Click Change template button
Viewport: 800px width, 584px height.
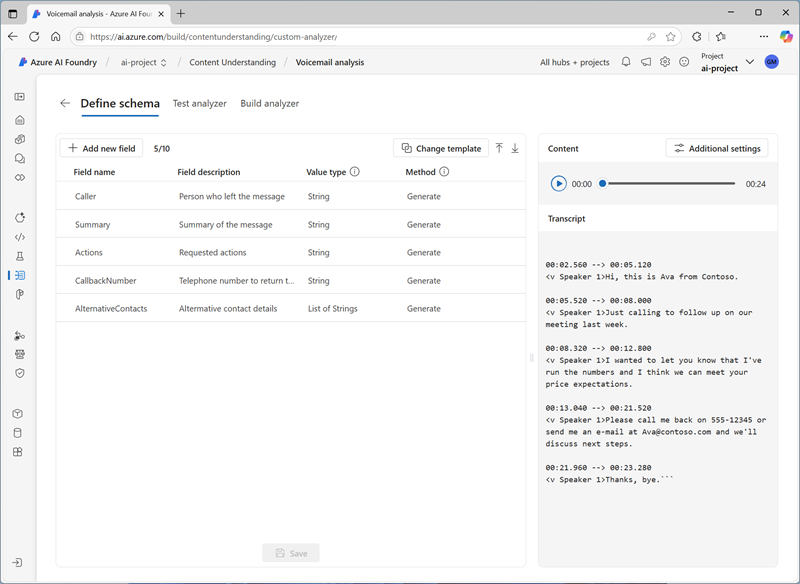click(x=441, y=148)
